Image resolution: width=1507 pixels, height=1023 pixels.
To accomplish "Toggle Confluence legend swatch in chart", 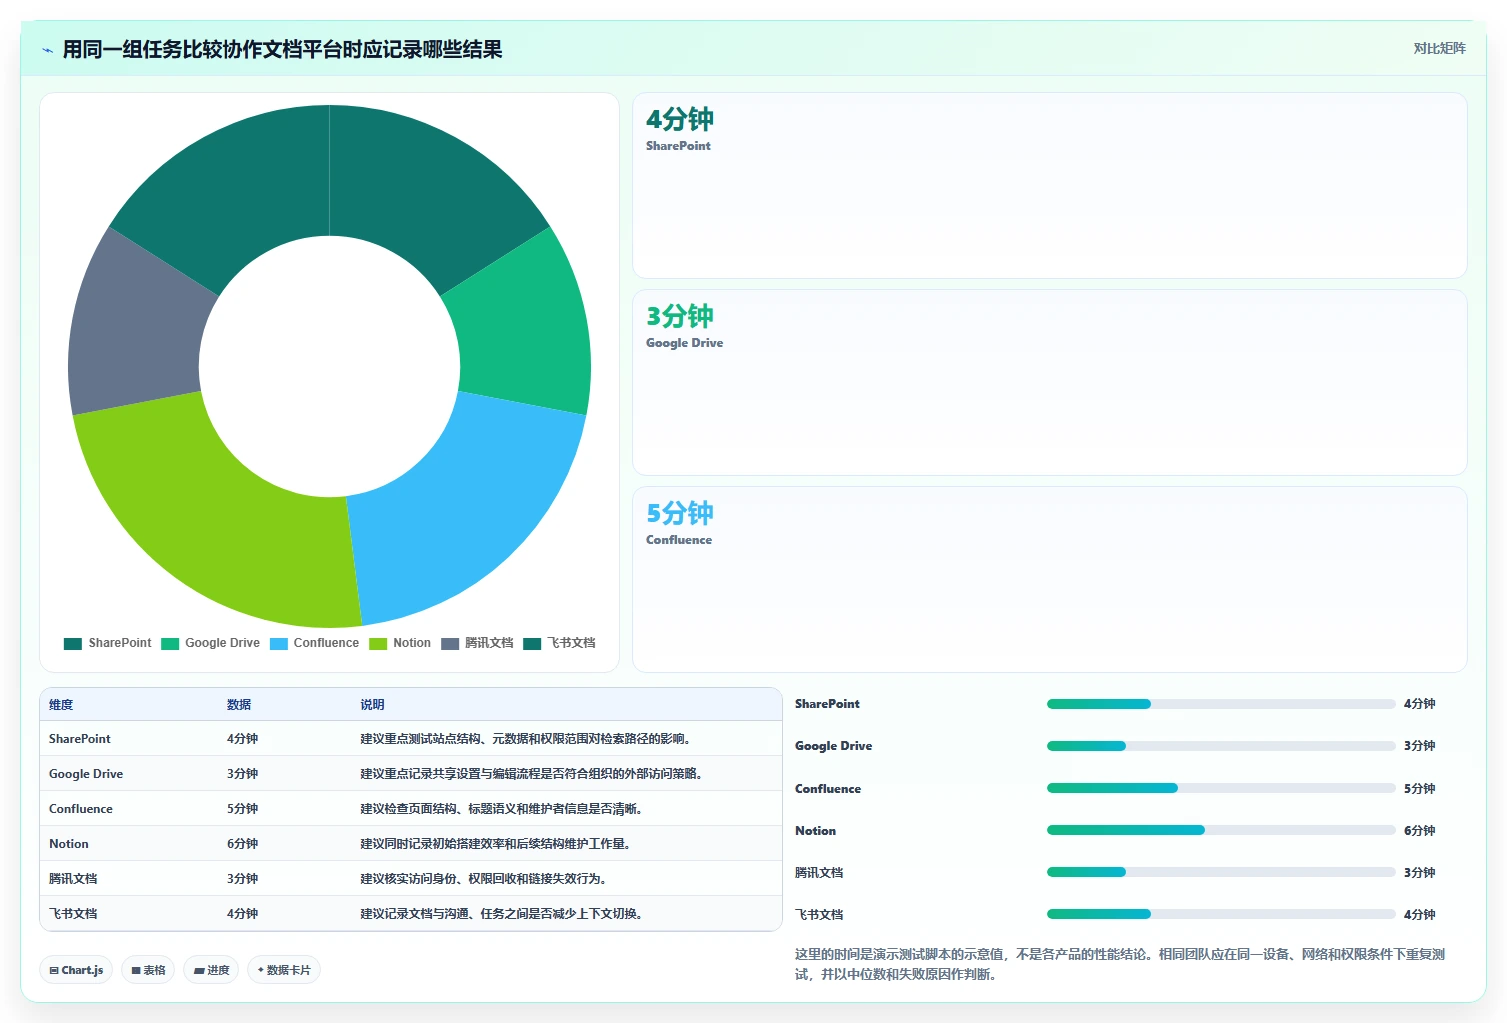I will [279, 644].
